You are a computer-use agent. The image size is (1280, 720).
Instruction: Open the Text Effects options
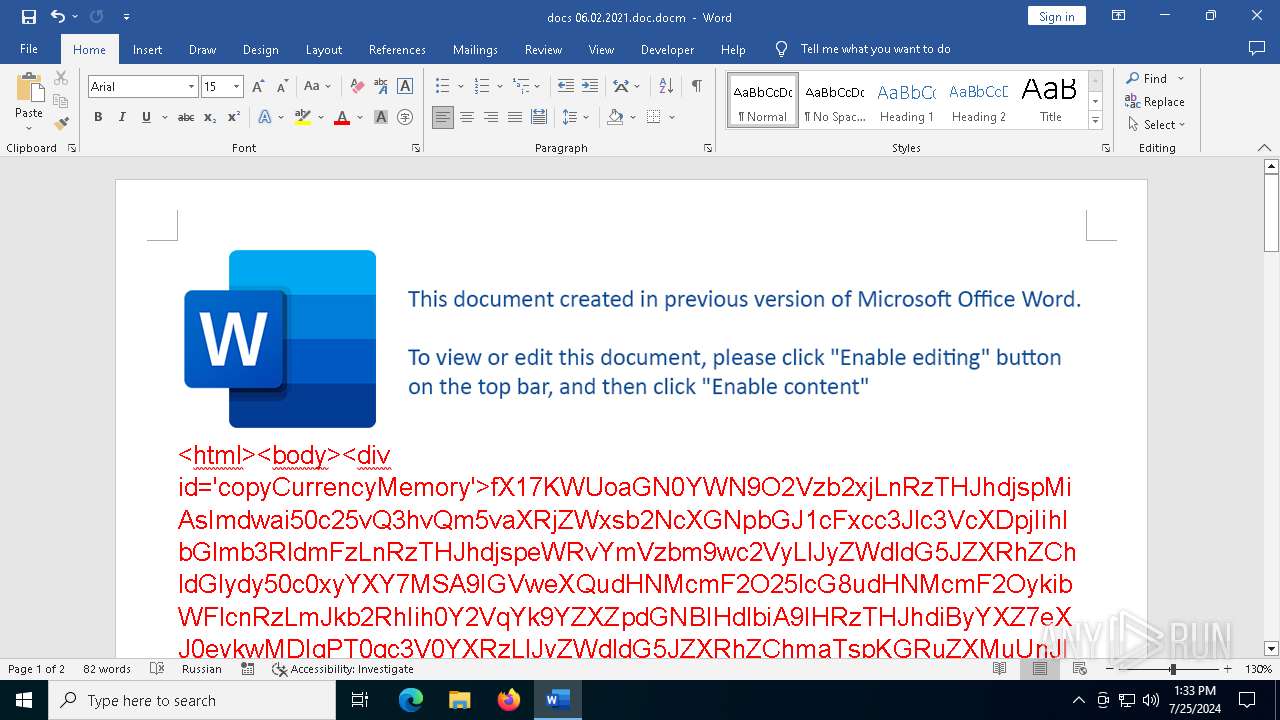[270, 117]
